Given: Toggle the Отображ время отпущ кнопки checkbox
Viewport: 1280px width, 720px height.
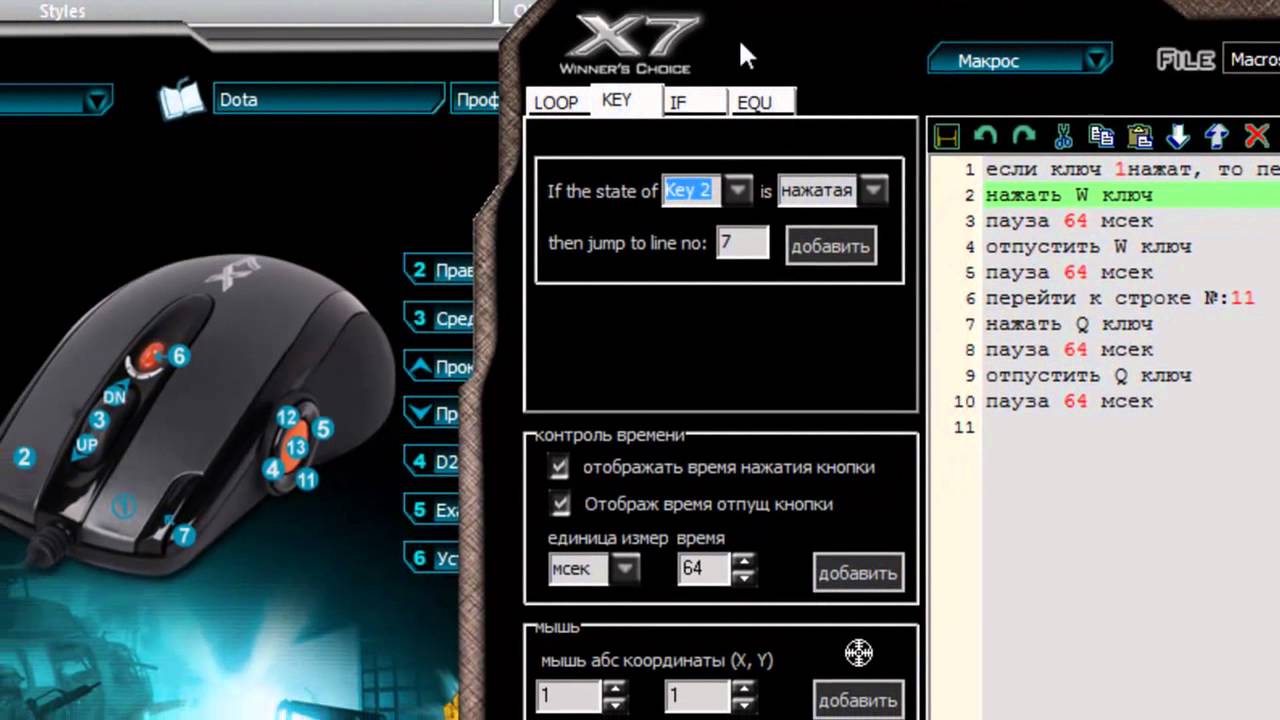Looking at the screenshot, I should 559,504.
